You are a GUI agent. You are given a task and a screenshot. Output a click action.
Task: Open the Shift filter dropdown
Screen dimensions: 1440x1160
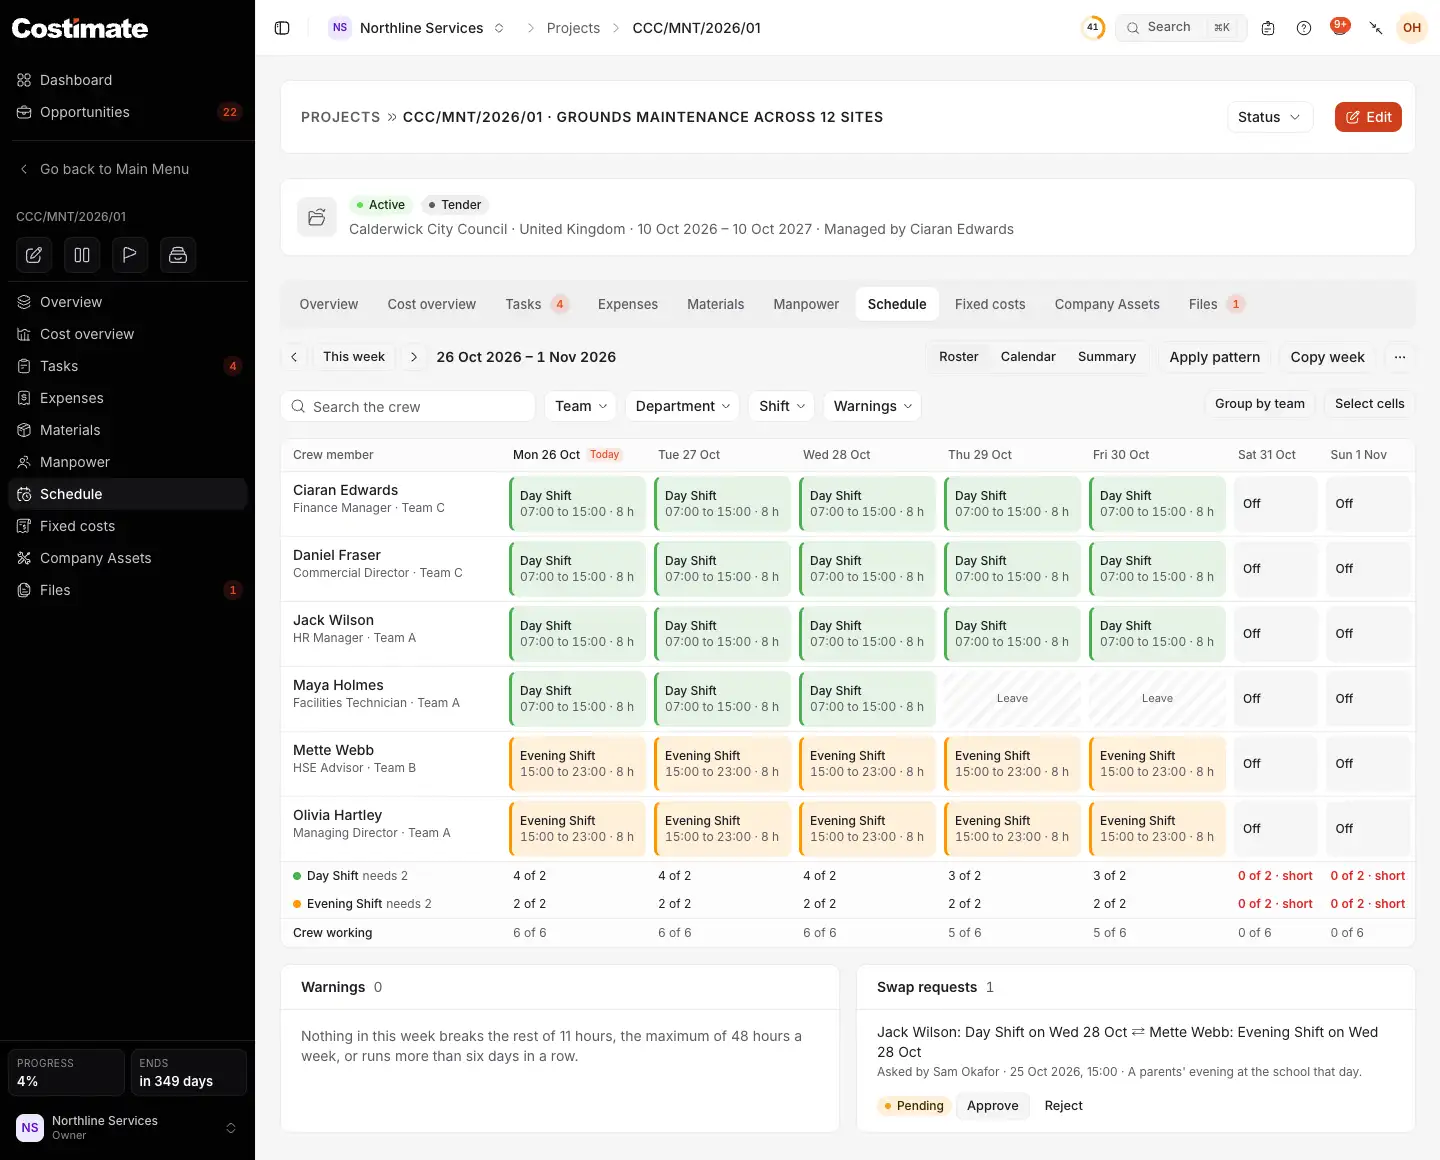782,406
